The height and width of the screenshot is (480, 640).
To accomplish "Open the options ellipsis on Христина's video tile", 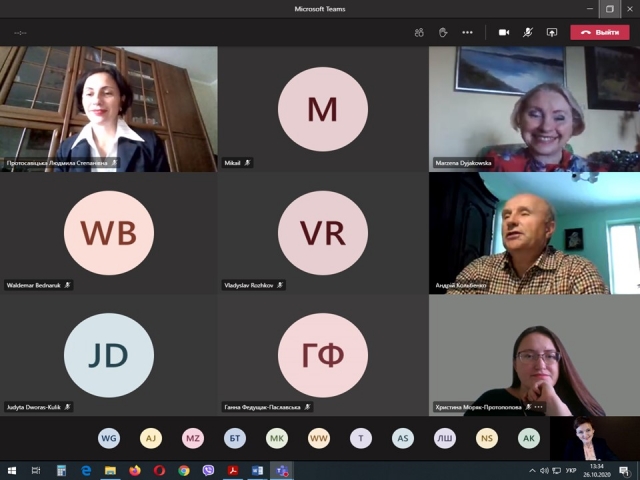I will click(539, 407).
